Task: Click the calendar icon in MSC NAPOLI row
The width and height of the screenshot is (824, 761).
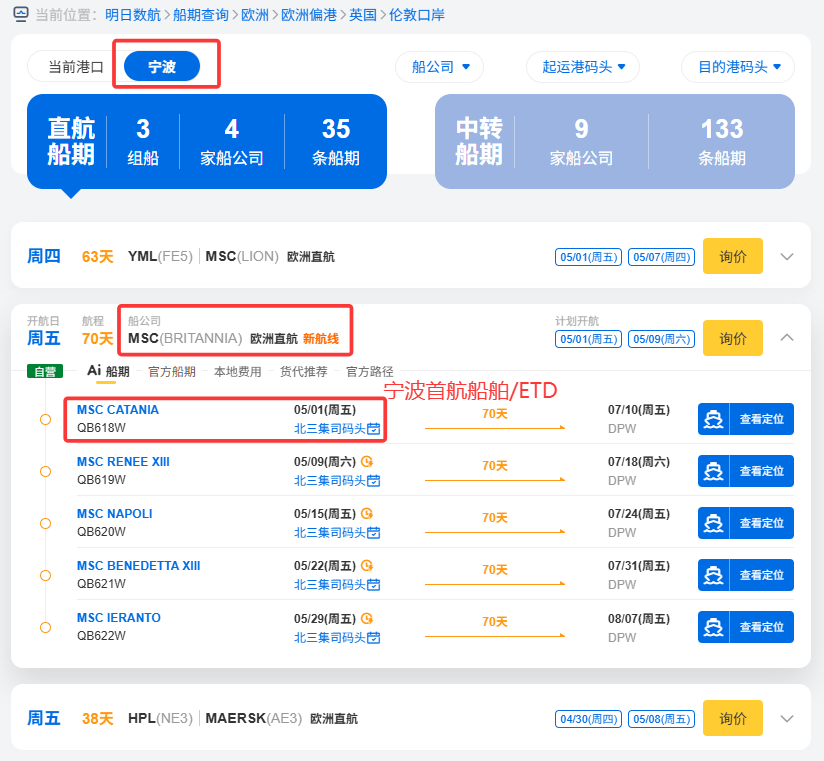Action: pyautogui.click(x=374, y=533)
